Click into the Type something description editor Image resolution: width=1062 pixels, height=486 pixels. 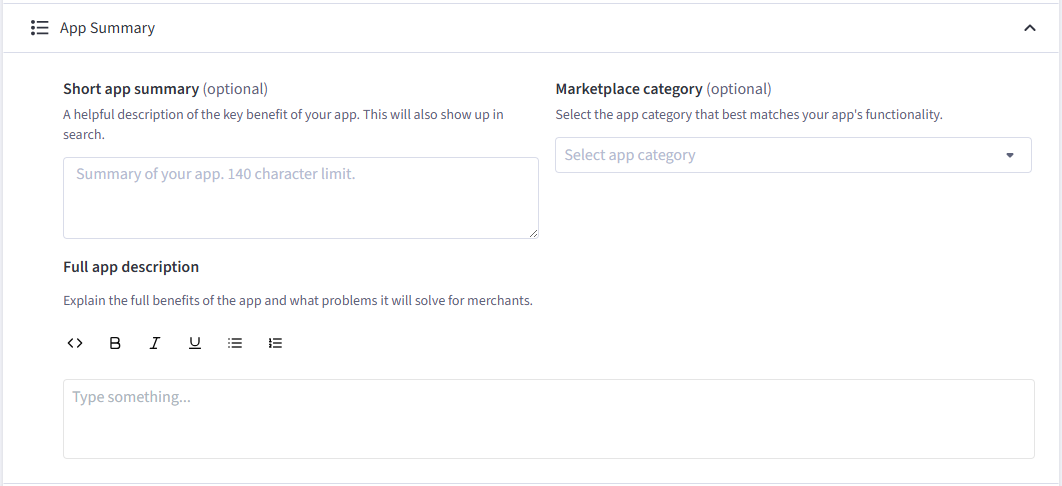[x=549, y=419]
